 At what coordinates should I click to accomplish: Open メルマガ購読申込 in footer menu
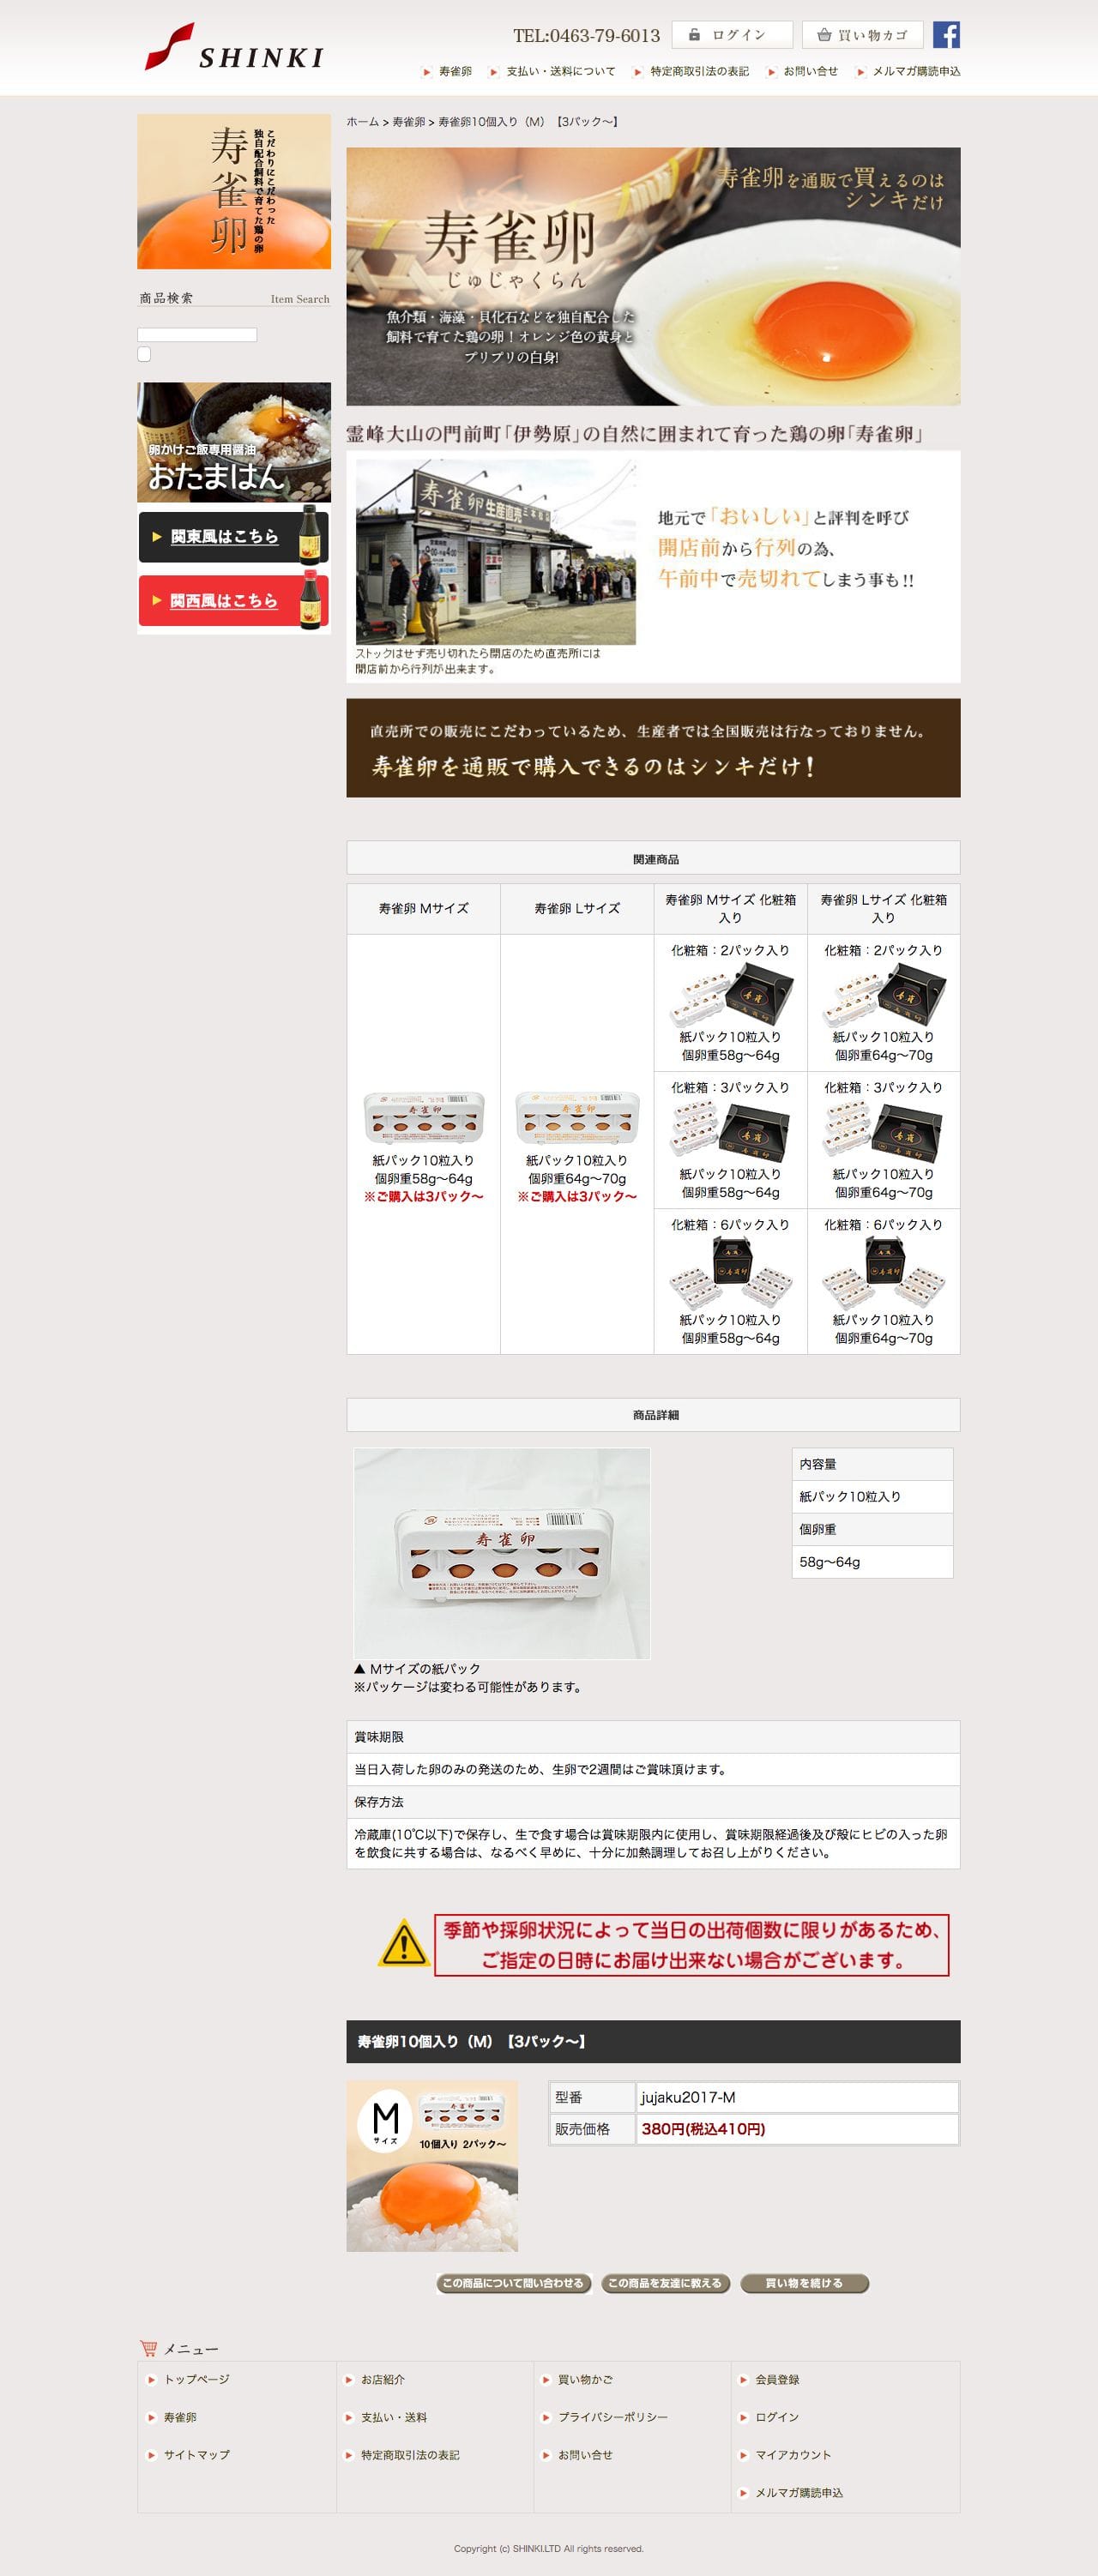pyautogui.click(x=799, y=2493)
